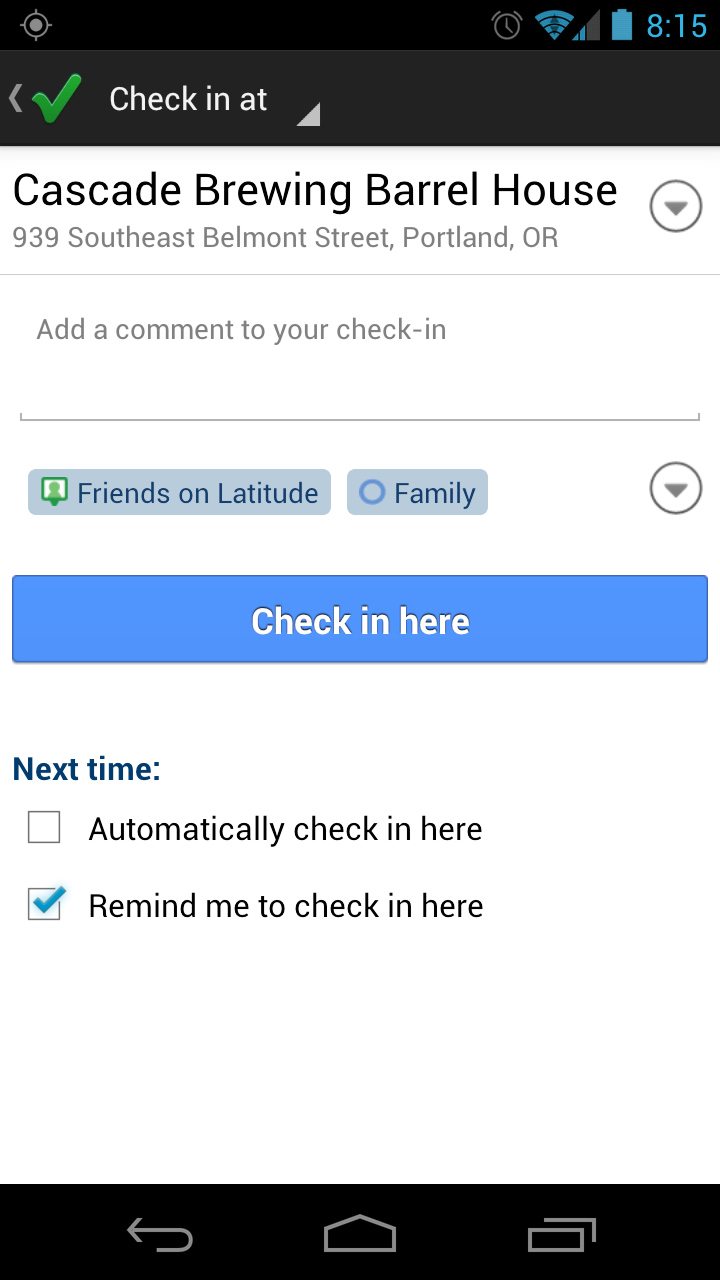This screenshot has width=720, height=1280.
Task: Tap the Friends on Latitude icon
Action: click(x=54, y=492)
